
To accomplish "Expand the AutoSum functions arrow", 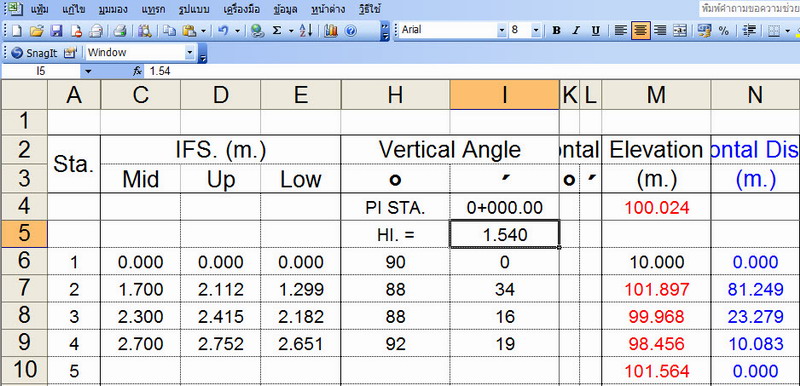I will pos(291,31).
